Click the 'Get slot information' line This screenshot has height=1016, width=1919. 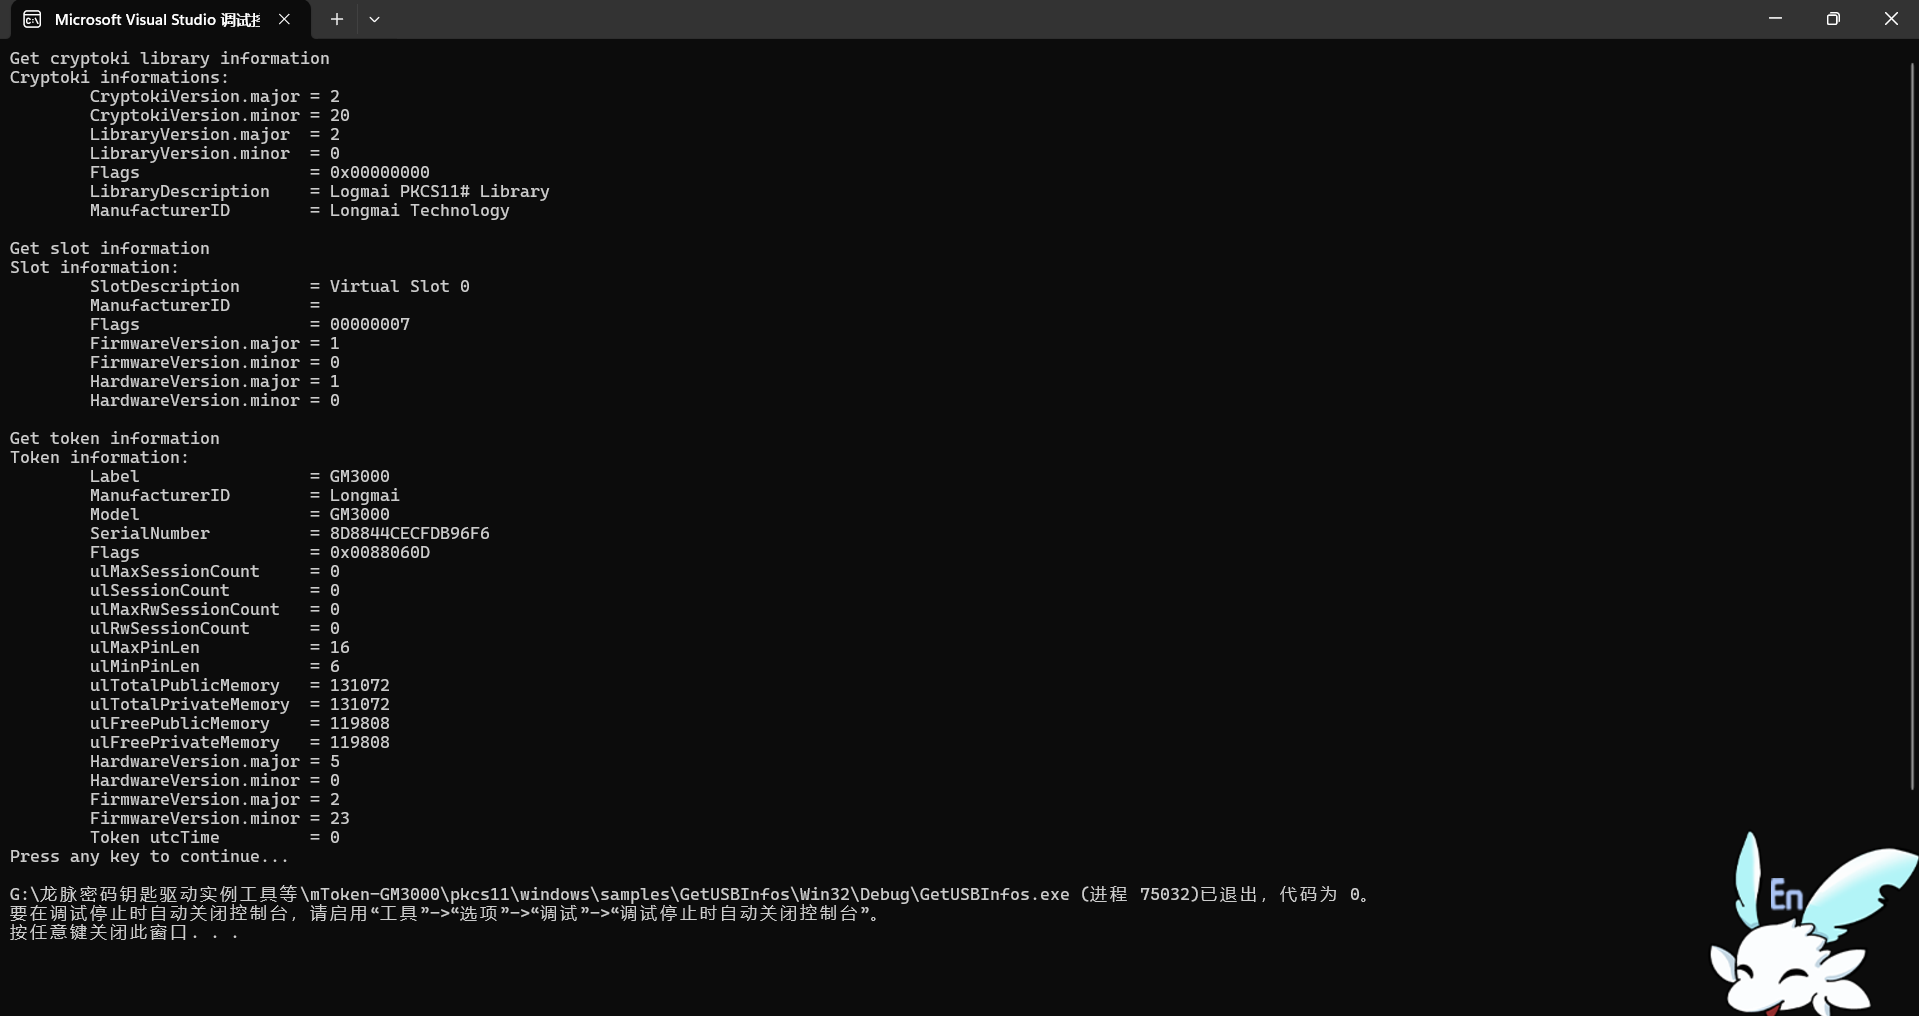coord(110,248)
